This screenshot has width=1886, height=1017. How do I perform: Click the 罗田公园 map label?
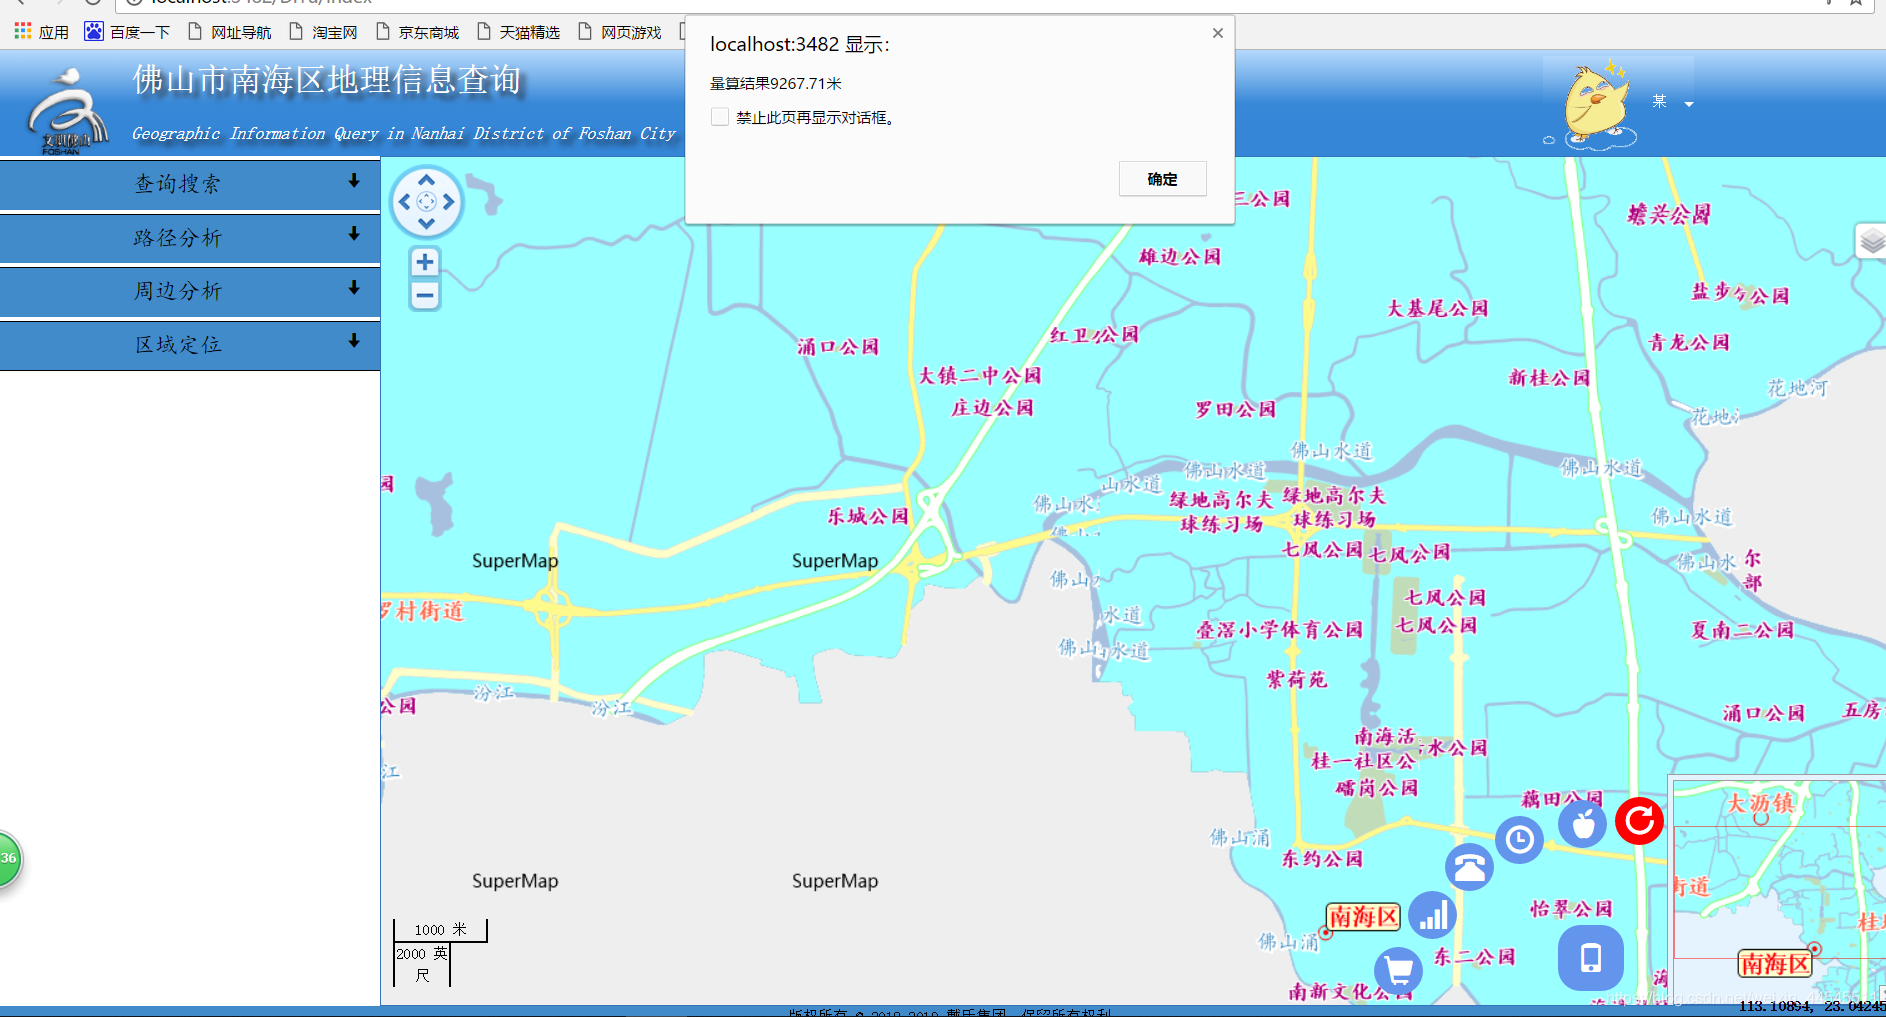[x=1235, y=409]
